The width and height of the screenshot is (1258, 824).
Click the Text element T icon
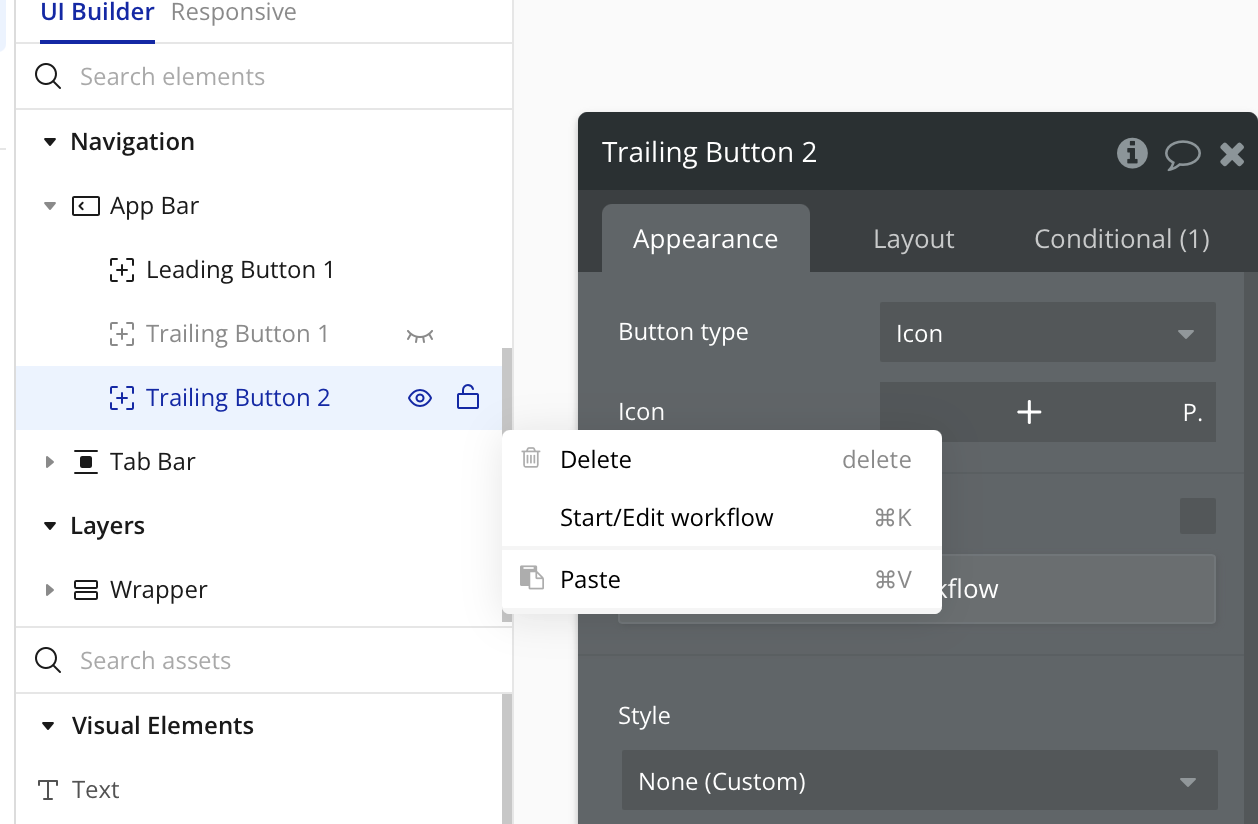pos(47,790)
